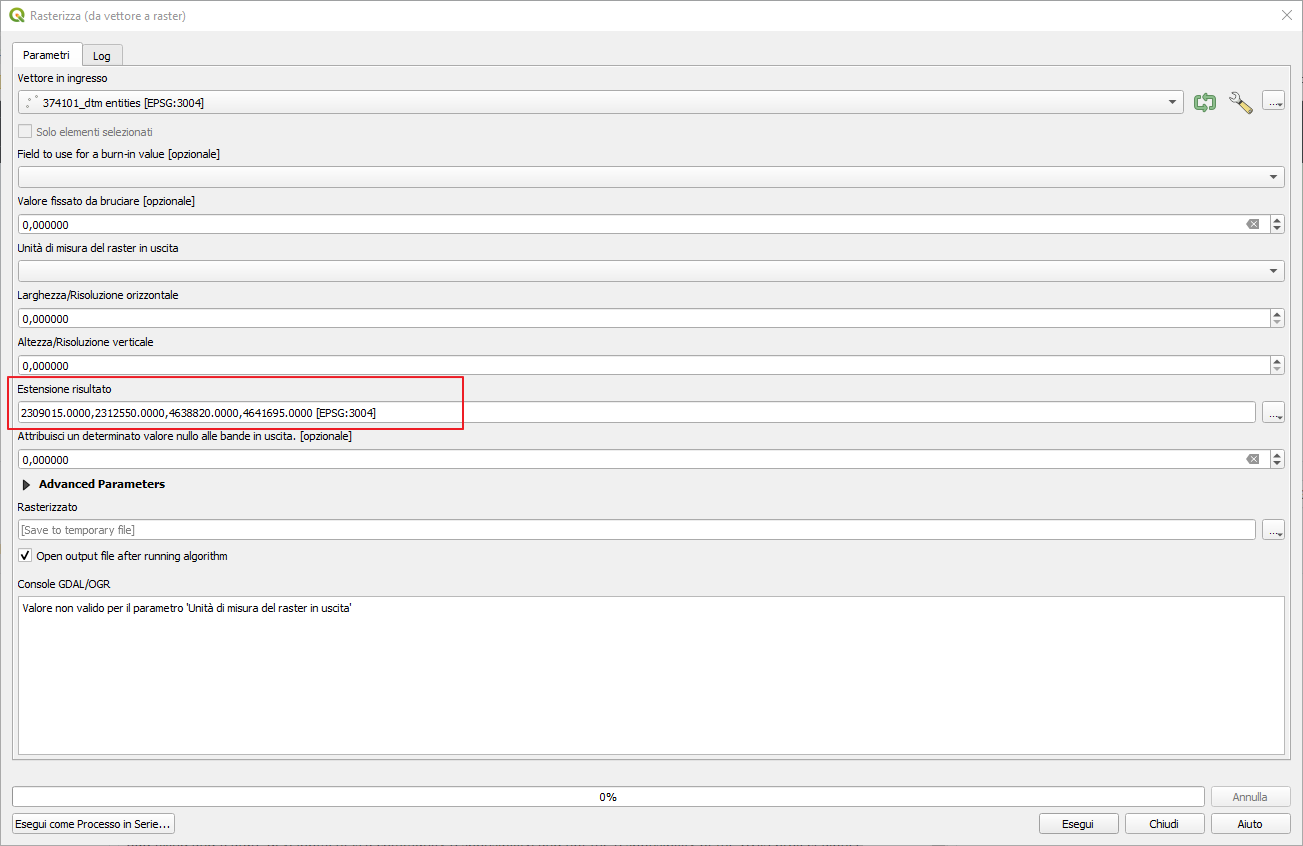This screenshot has height=846, width=1303.
Task: Select the Parametri tab
Action: (x=46, y=54)
